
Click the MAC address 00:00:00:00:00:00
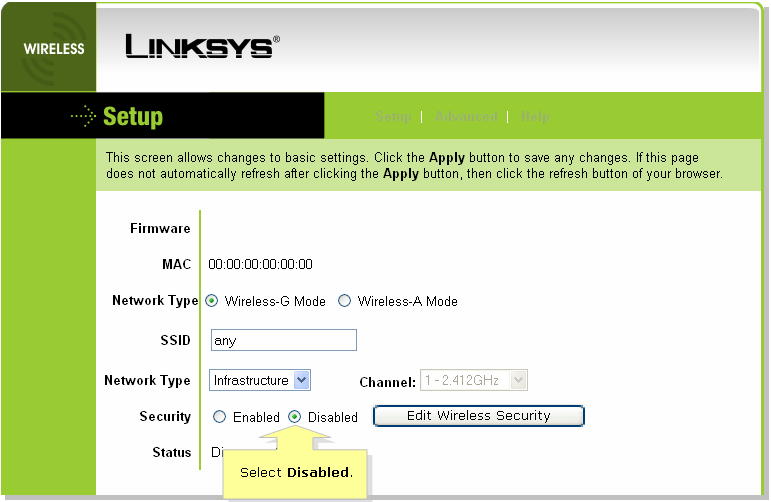(x=260, y=265)
